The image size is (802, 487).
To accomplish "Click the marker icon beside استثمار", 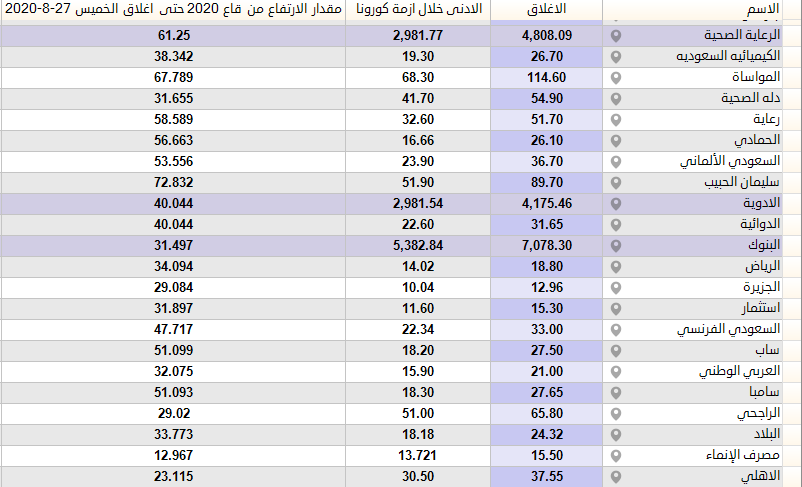I will pyautogui.click(x=616, y=308).
